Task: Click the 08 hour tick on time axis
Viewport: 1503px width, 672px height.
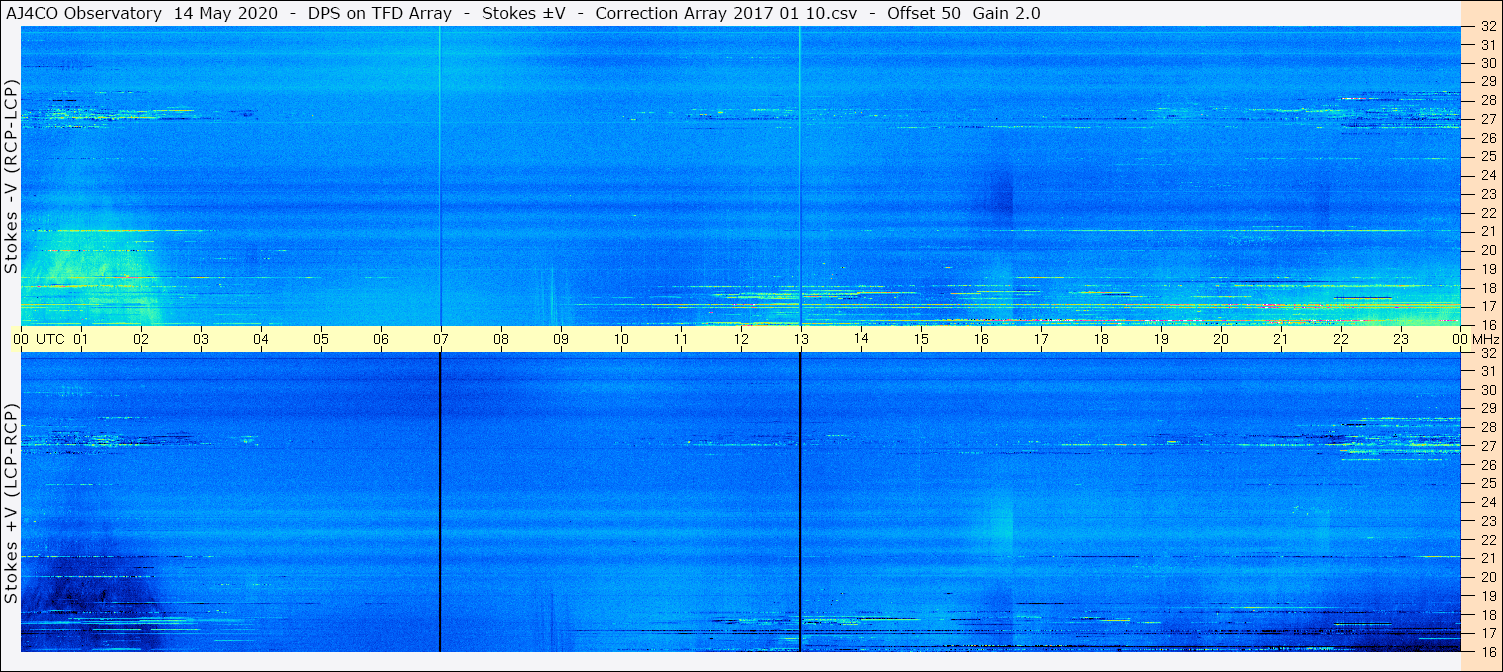Action: click(x=501, y=340)
